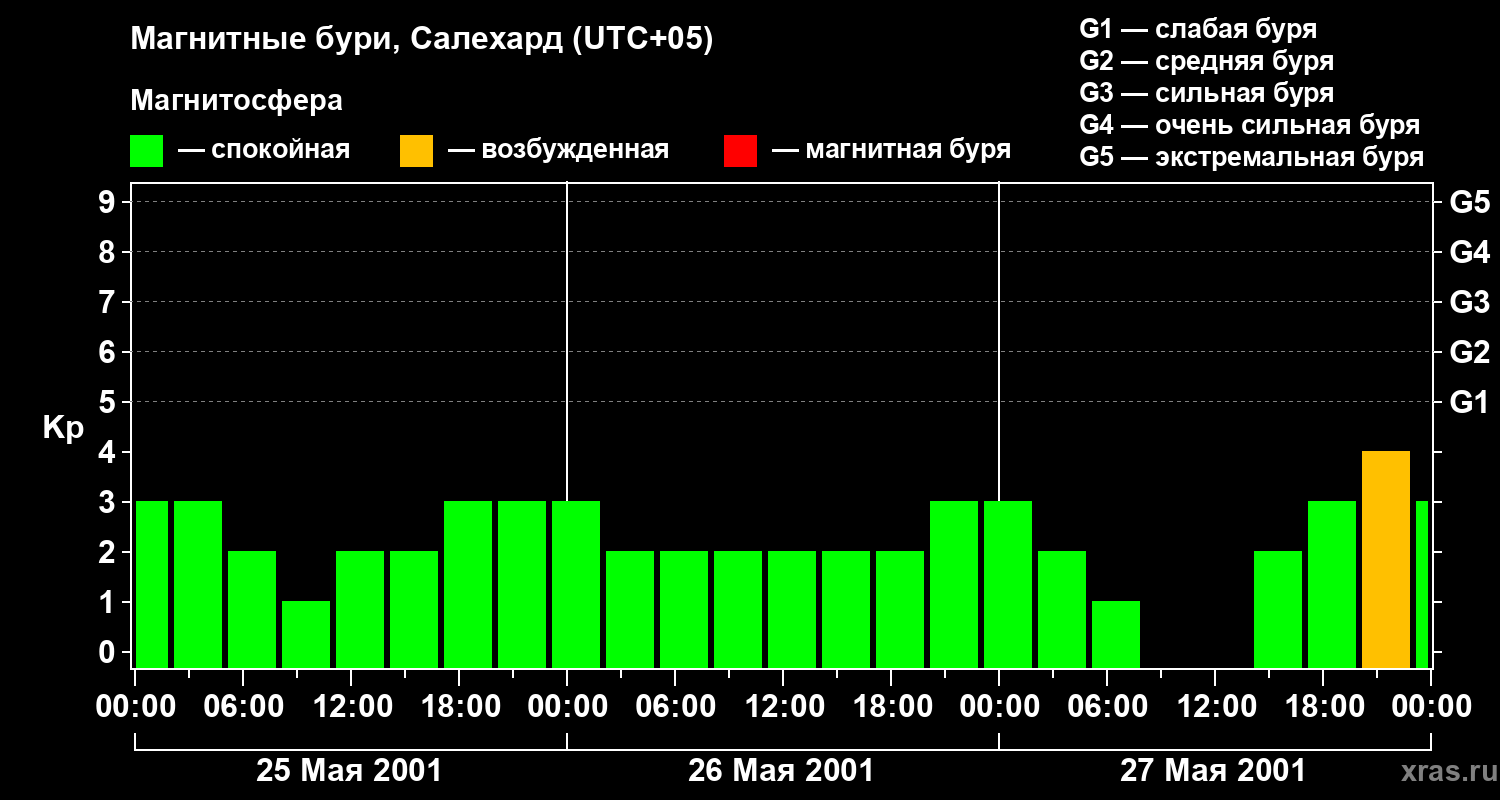Click the G1 mark on the right axis
The width and height of the screenshot is (1500, 800).
click(x=1469, y=402)
